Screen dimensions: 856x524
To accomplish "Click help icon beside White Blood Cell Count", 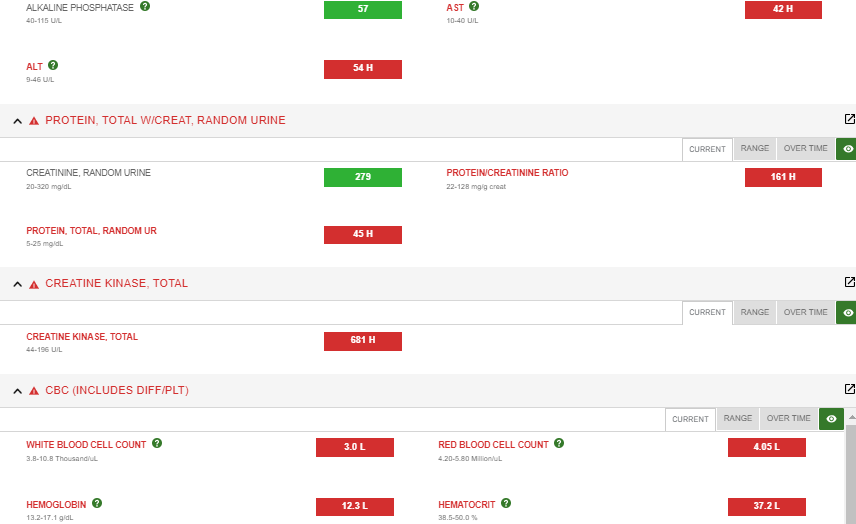I will pos(157,443).
